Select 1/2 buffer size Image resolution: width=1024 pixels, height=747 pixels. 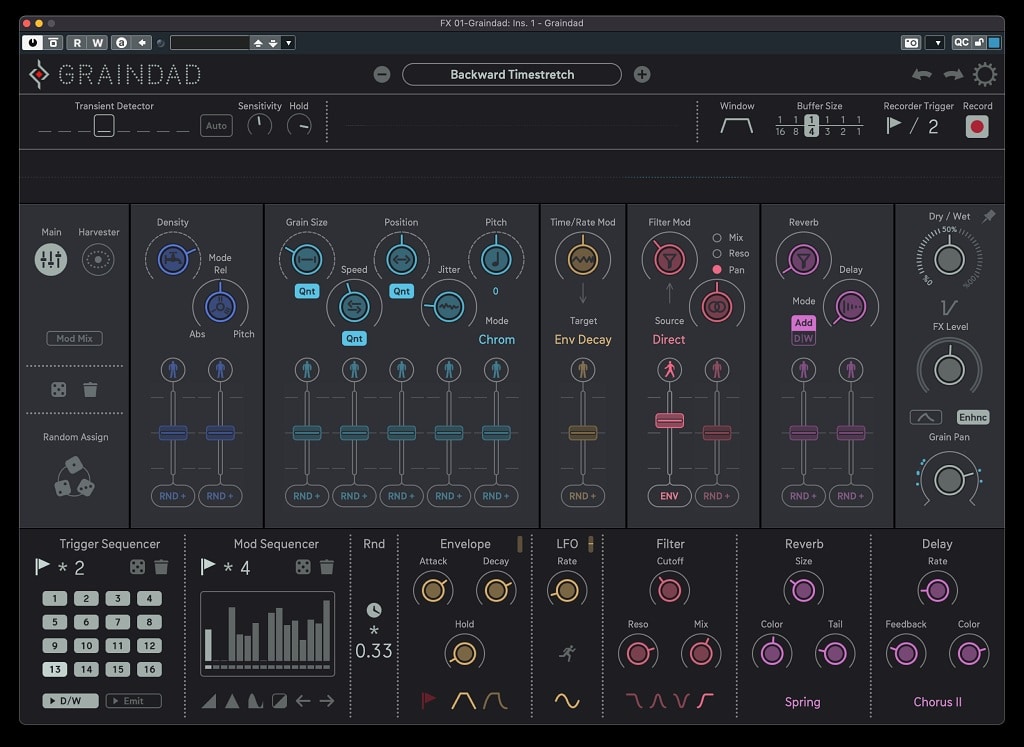click(842, 125)
